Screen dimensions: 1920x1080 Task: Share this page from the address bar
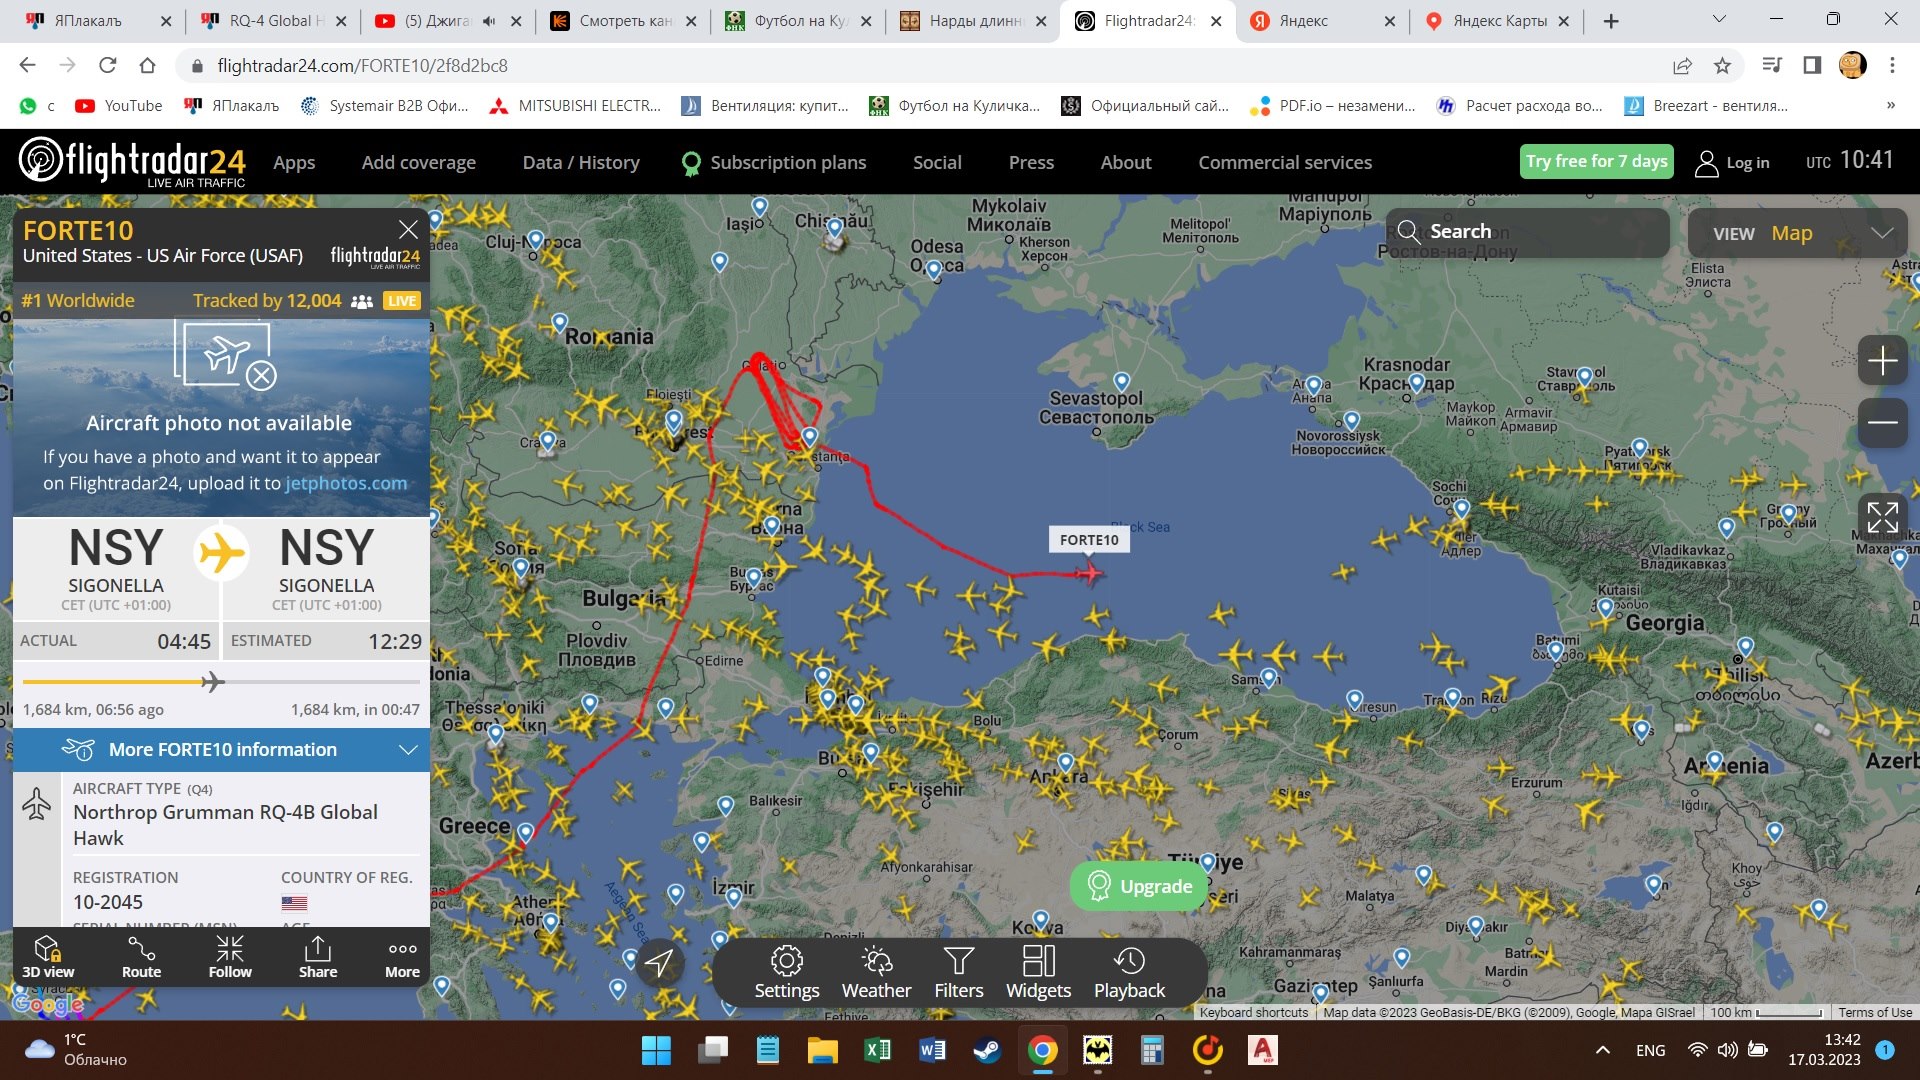coord(1682,66)
